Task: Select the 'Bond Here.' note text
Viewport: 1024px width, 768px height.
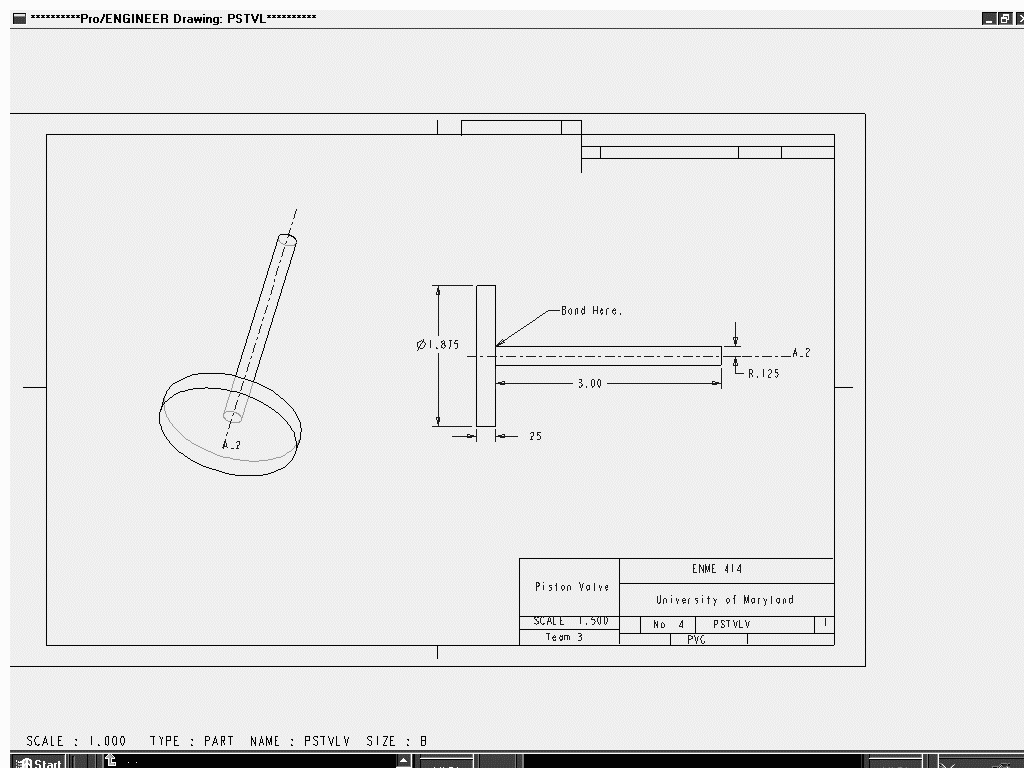Action: pyautogui.click(x=591, y=311)
